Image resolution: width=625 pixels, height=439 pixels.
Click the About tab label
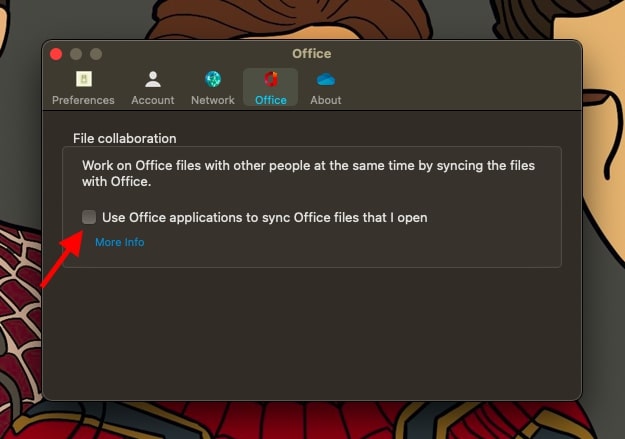click(325, 100)
